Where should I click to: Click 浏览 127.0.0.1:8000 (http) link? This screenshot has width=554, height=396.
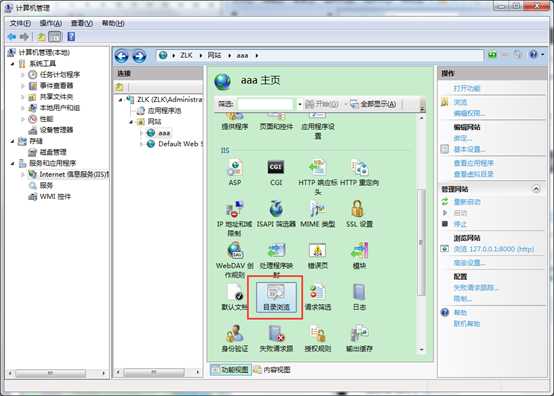[494, 249]
